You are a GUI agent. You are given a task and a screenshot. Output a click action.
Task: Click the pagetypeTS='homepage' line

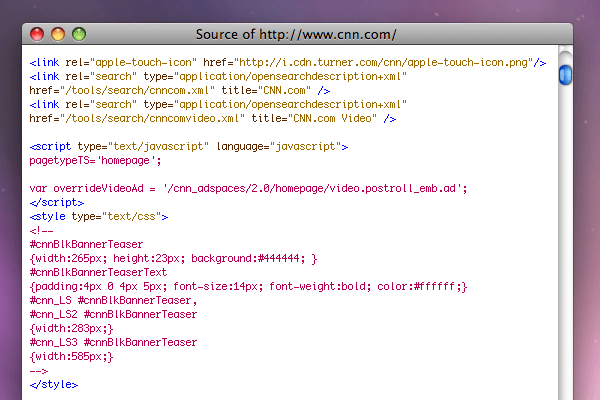click(x=95, y=160)
